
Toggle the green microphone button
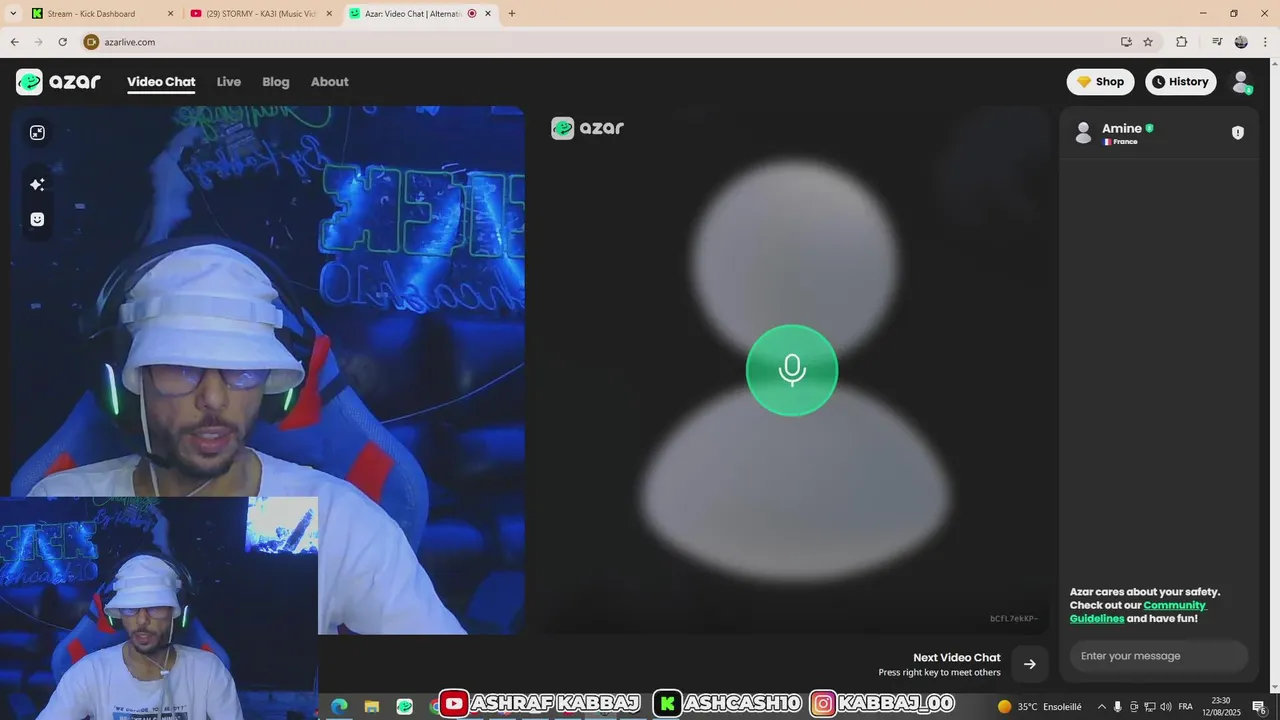click(x=792, y=370)
